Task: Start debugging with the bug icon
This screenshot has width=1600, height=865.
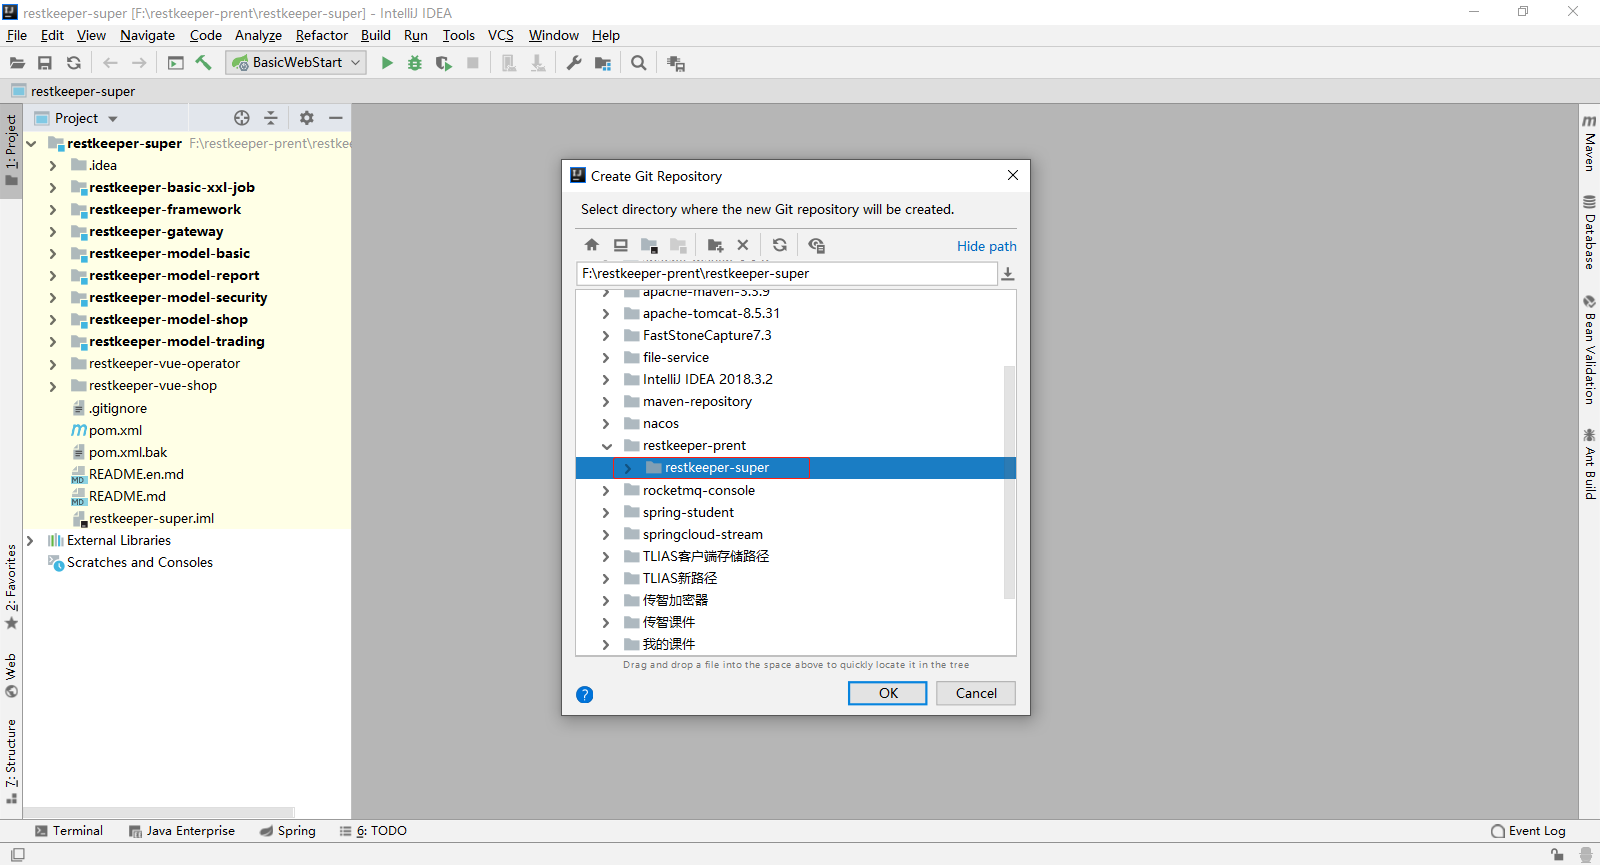Action: point(415,63)
